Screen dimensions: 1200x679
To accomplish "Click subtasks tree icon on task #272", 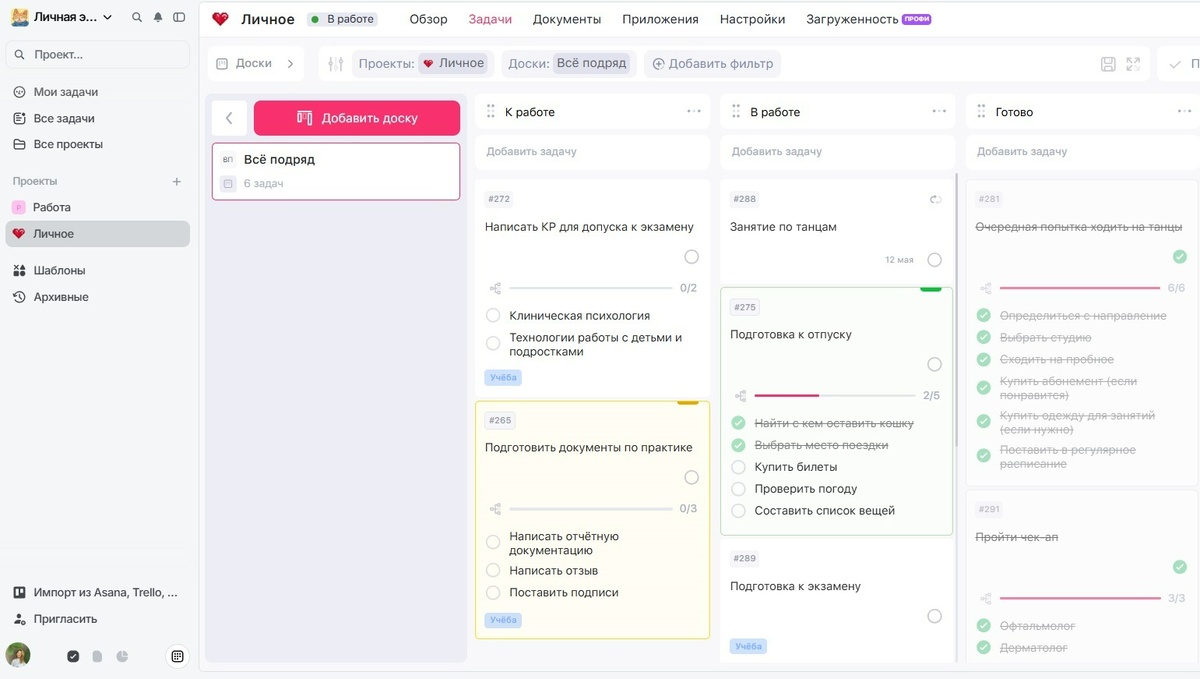I will click(x=495, y=288).
